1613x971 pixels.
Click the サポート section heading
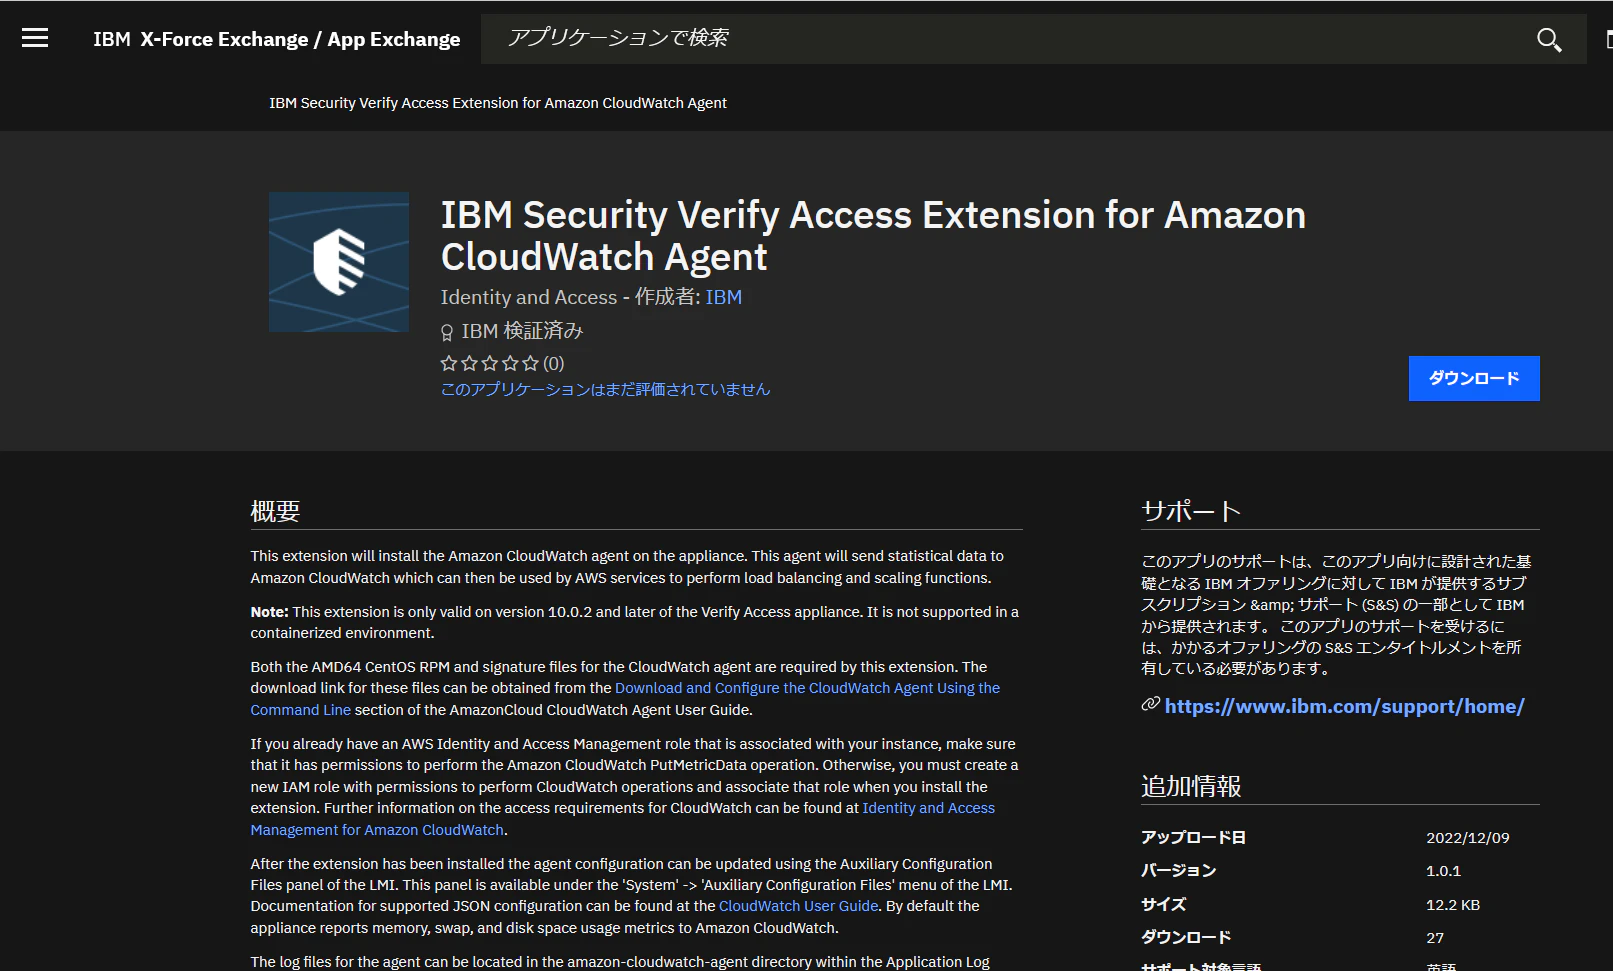1191,511
